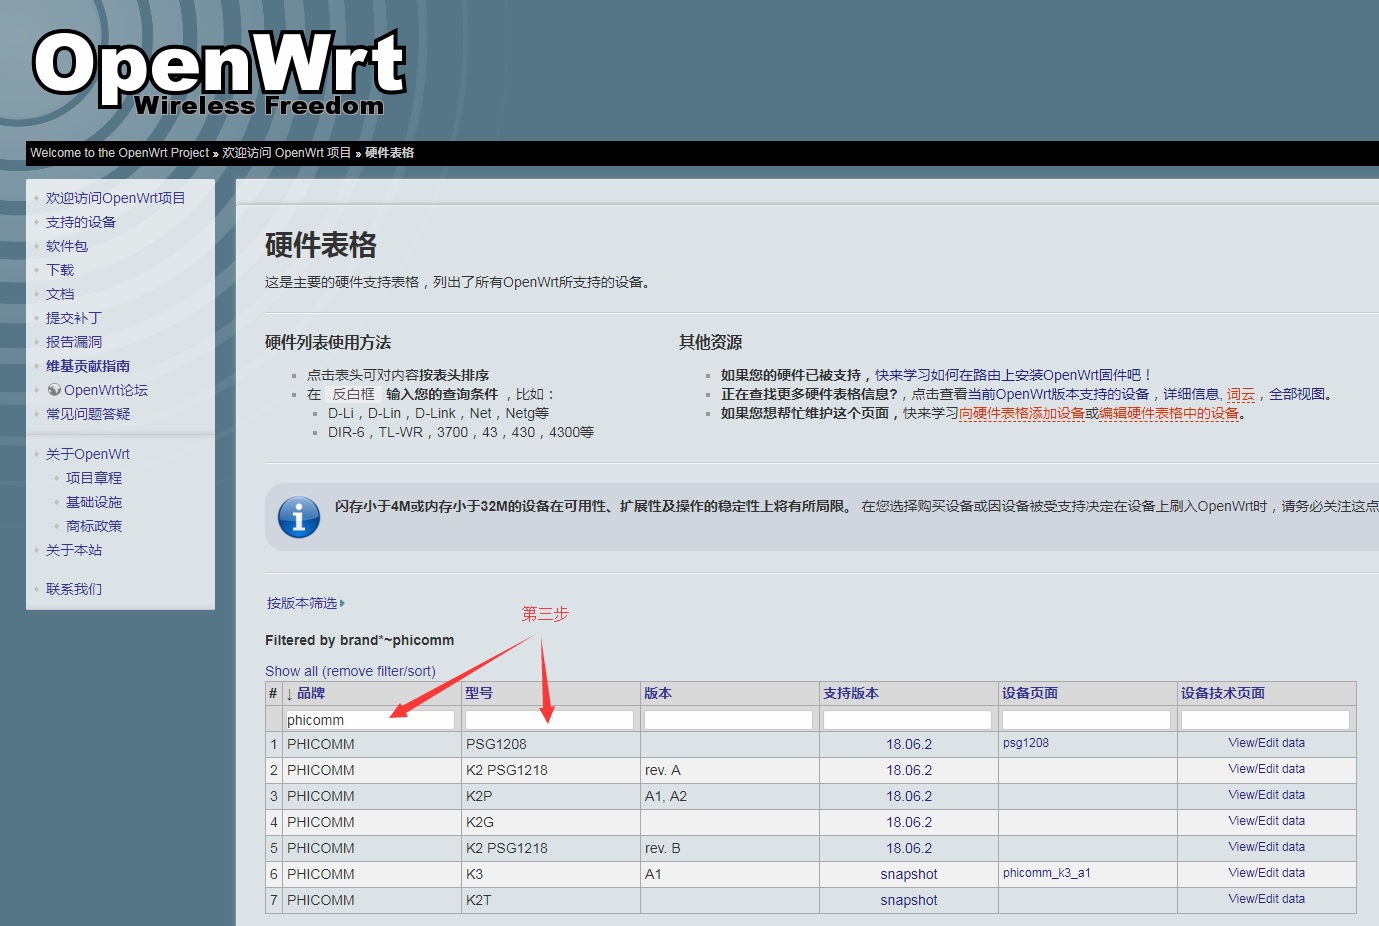1379x926 pixels.
Task: Click 18.06.2 version in PSG1208 row
Action: (x=909, y=744)
